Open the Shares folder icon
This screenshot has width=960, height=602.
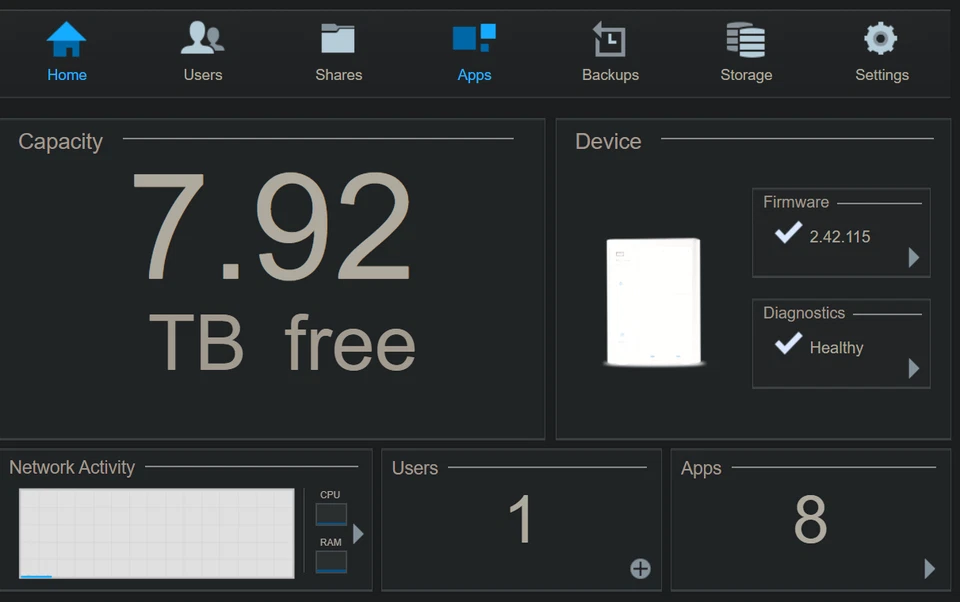(338, 40)
